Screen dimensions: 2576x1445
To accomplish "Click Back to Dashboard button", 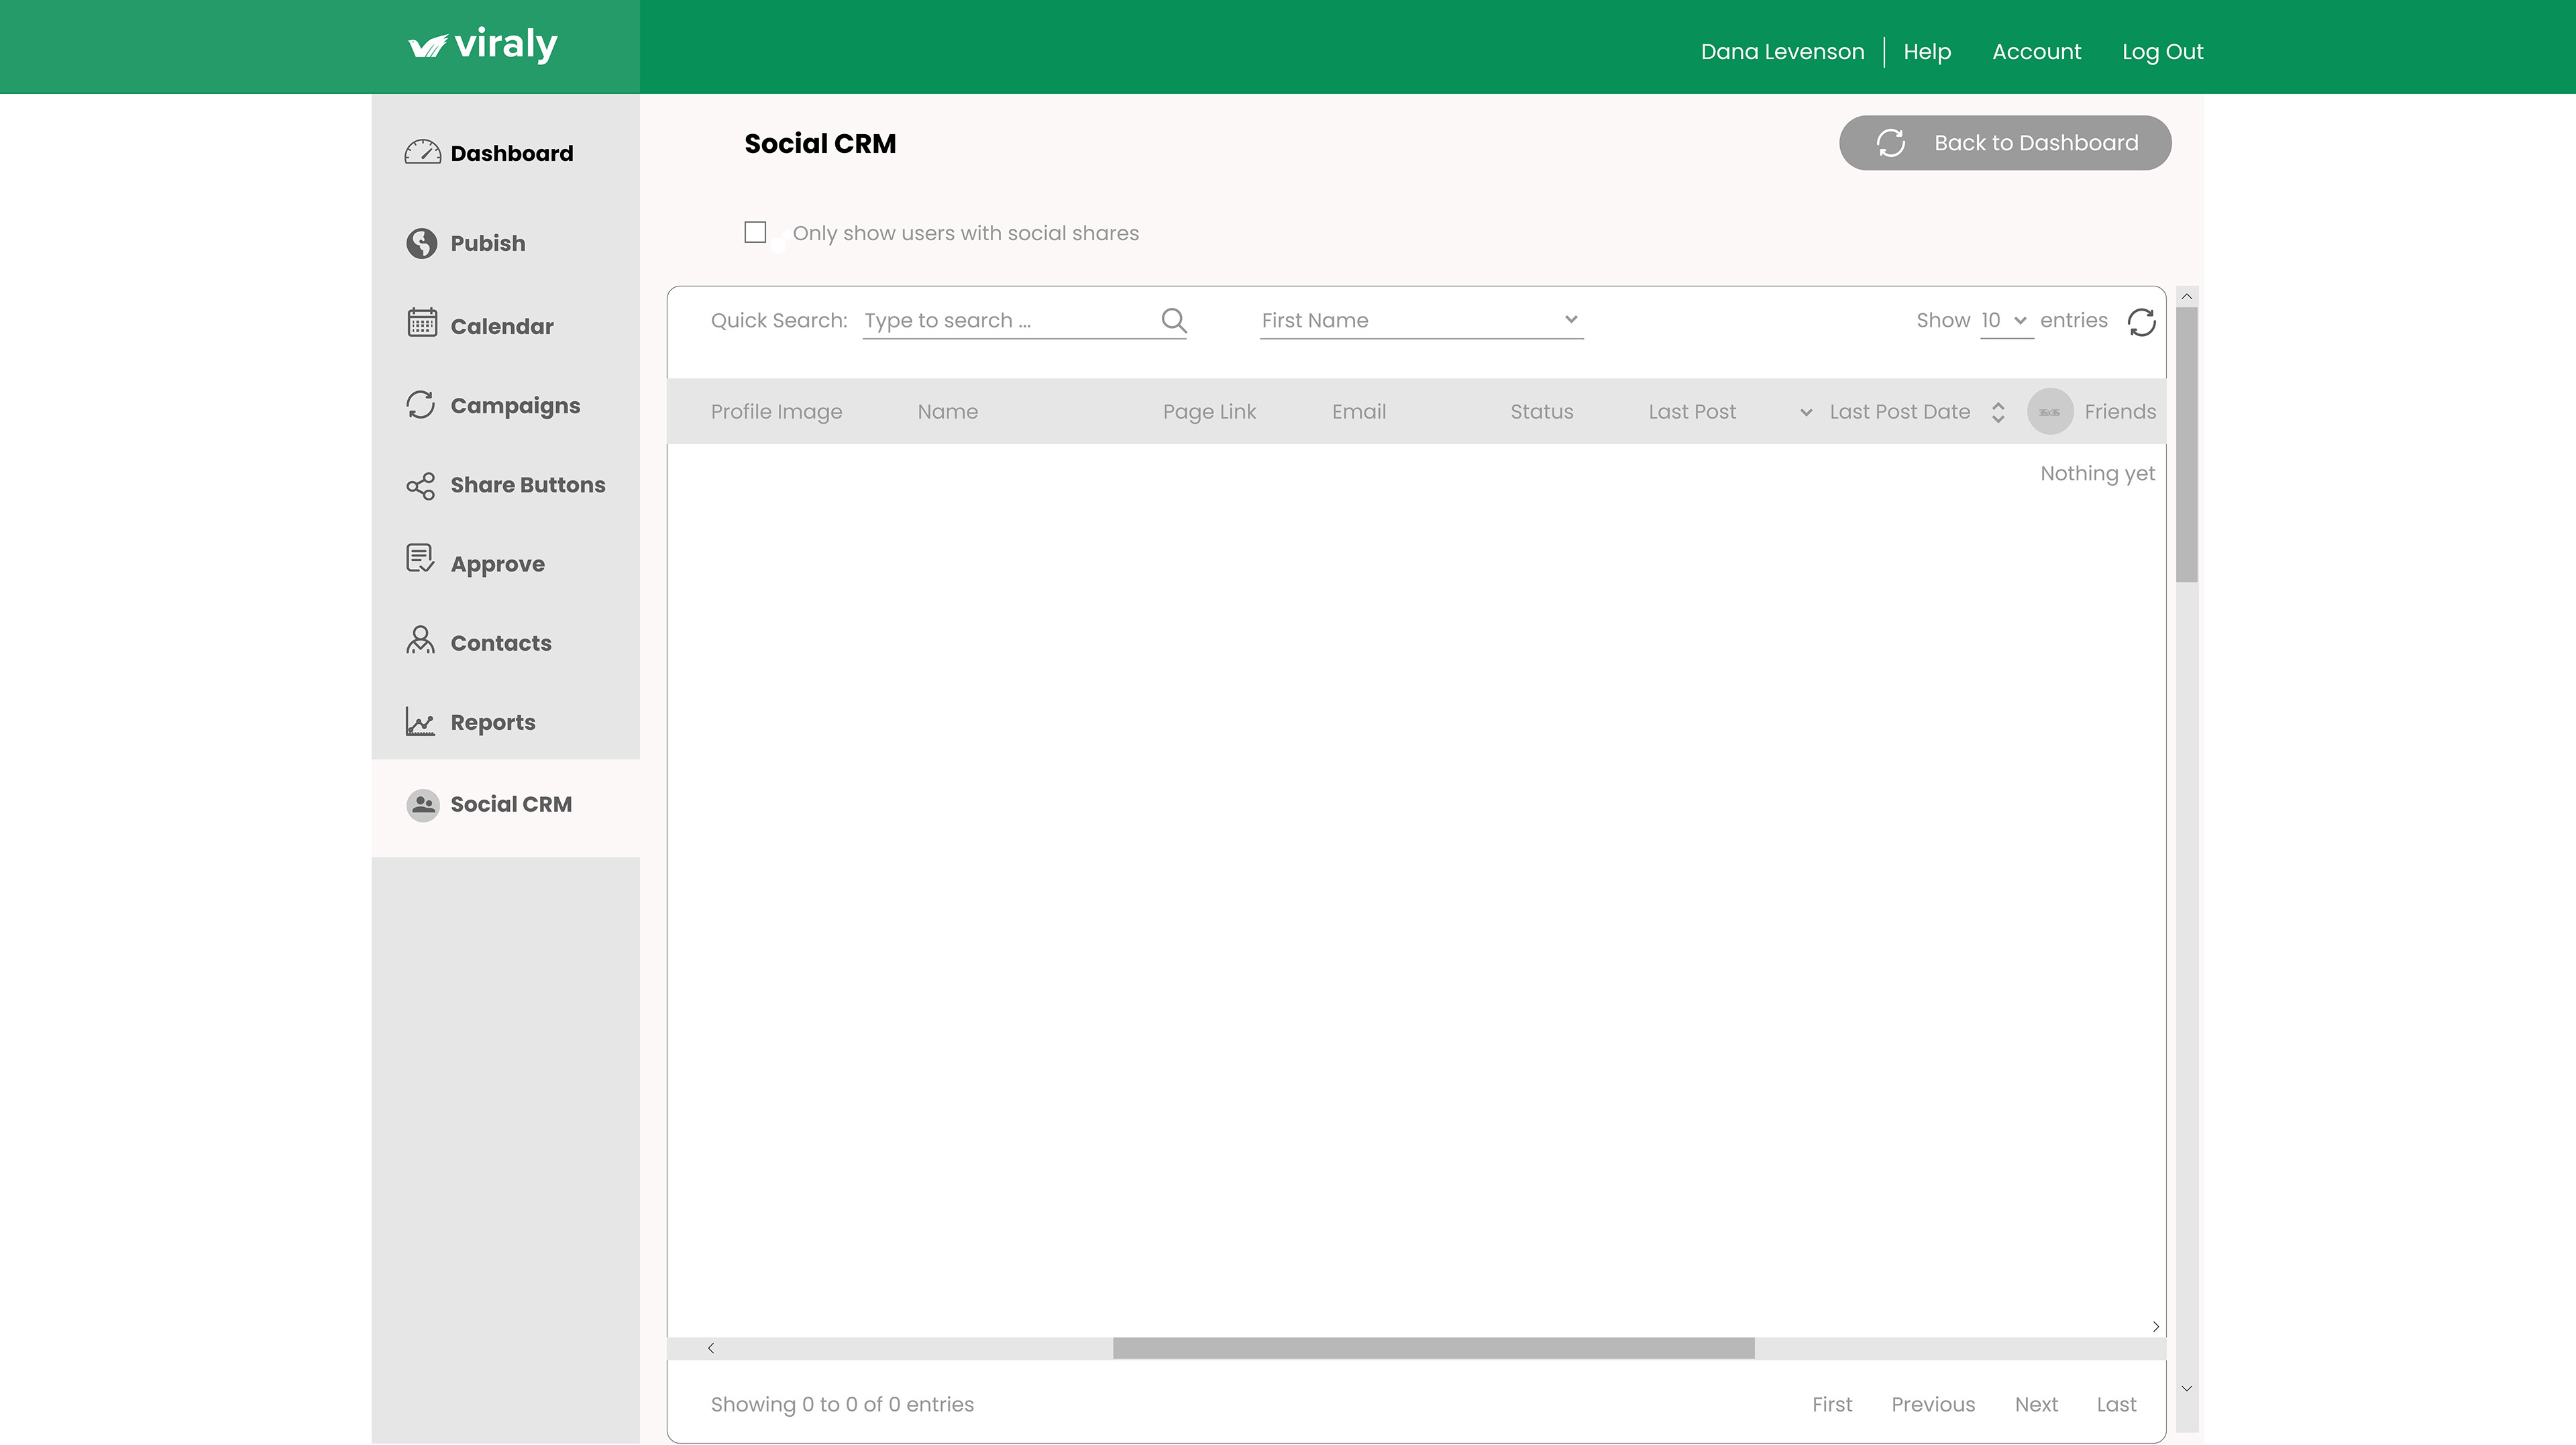I will pos(2005,143).
